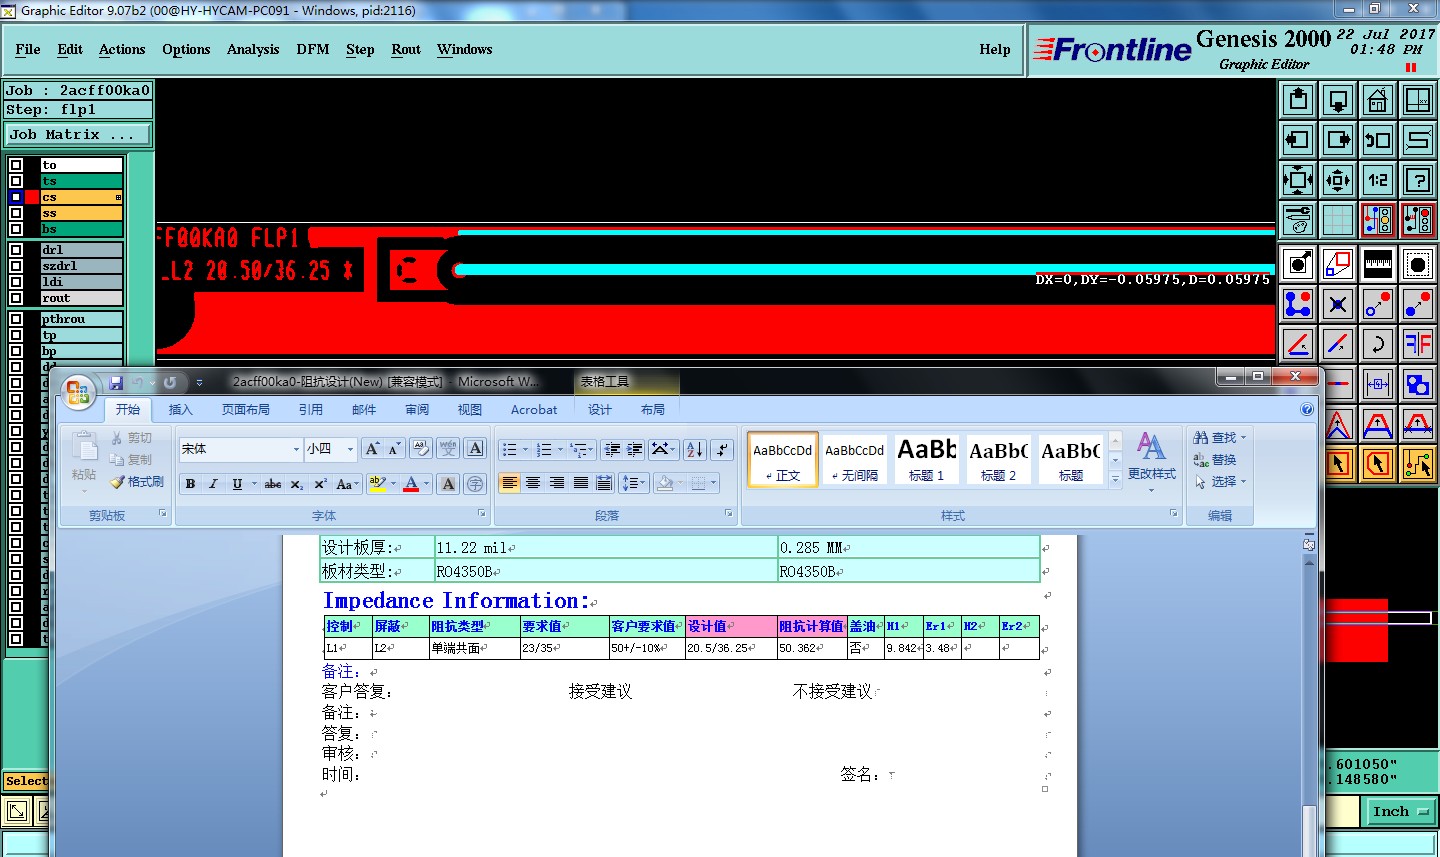Toggle the checkbox for layer ts

pyautogui.click(x=16, y=181)
